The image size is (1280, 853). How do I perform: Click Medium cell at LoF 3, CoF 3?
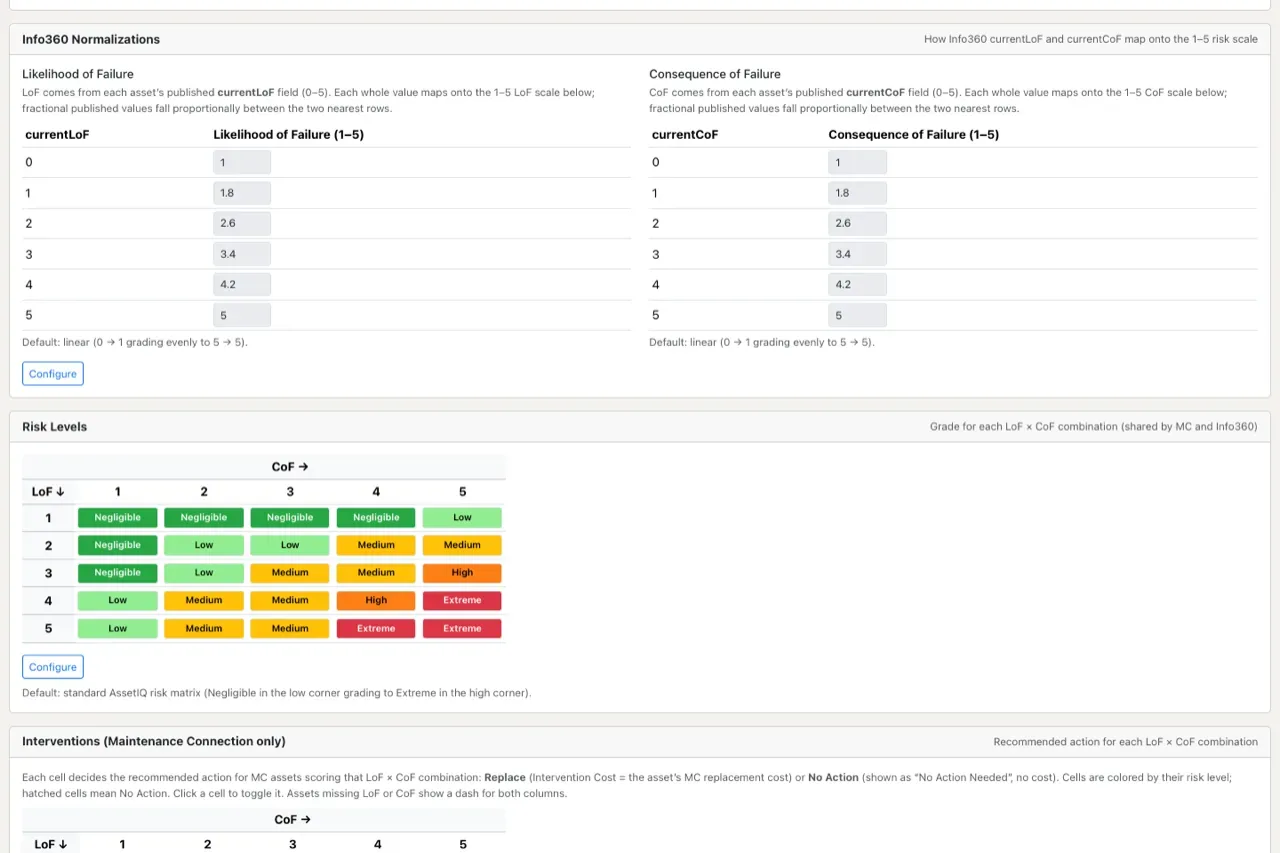click(x=290, y=573)
